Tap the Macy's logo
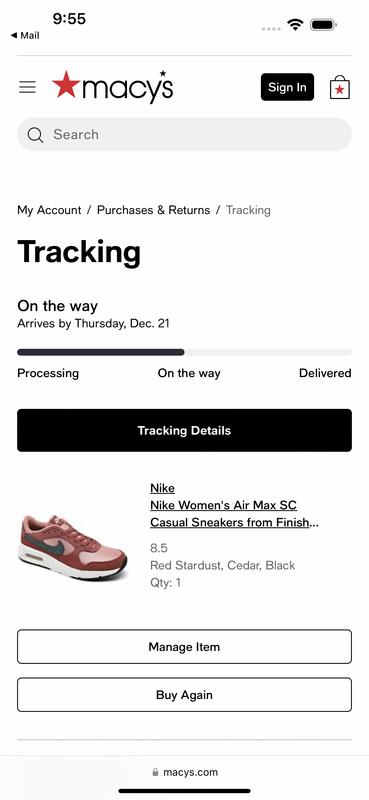Image resolution: width=369 pixels, height=800 pixels. [113, 87]
